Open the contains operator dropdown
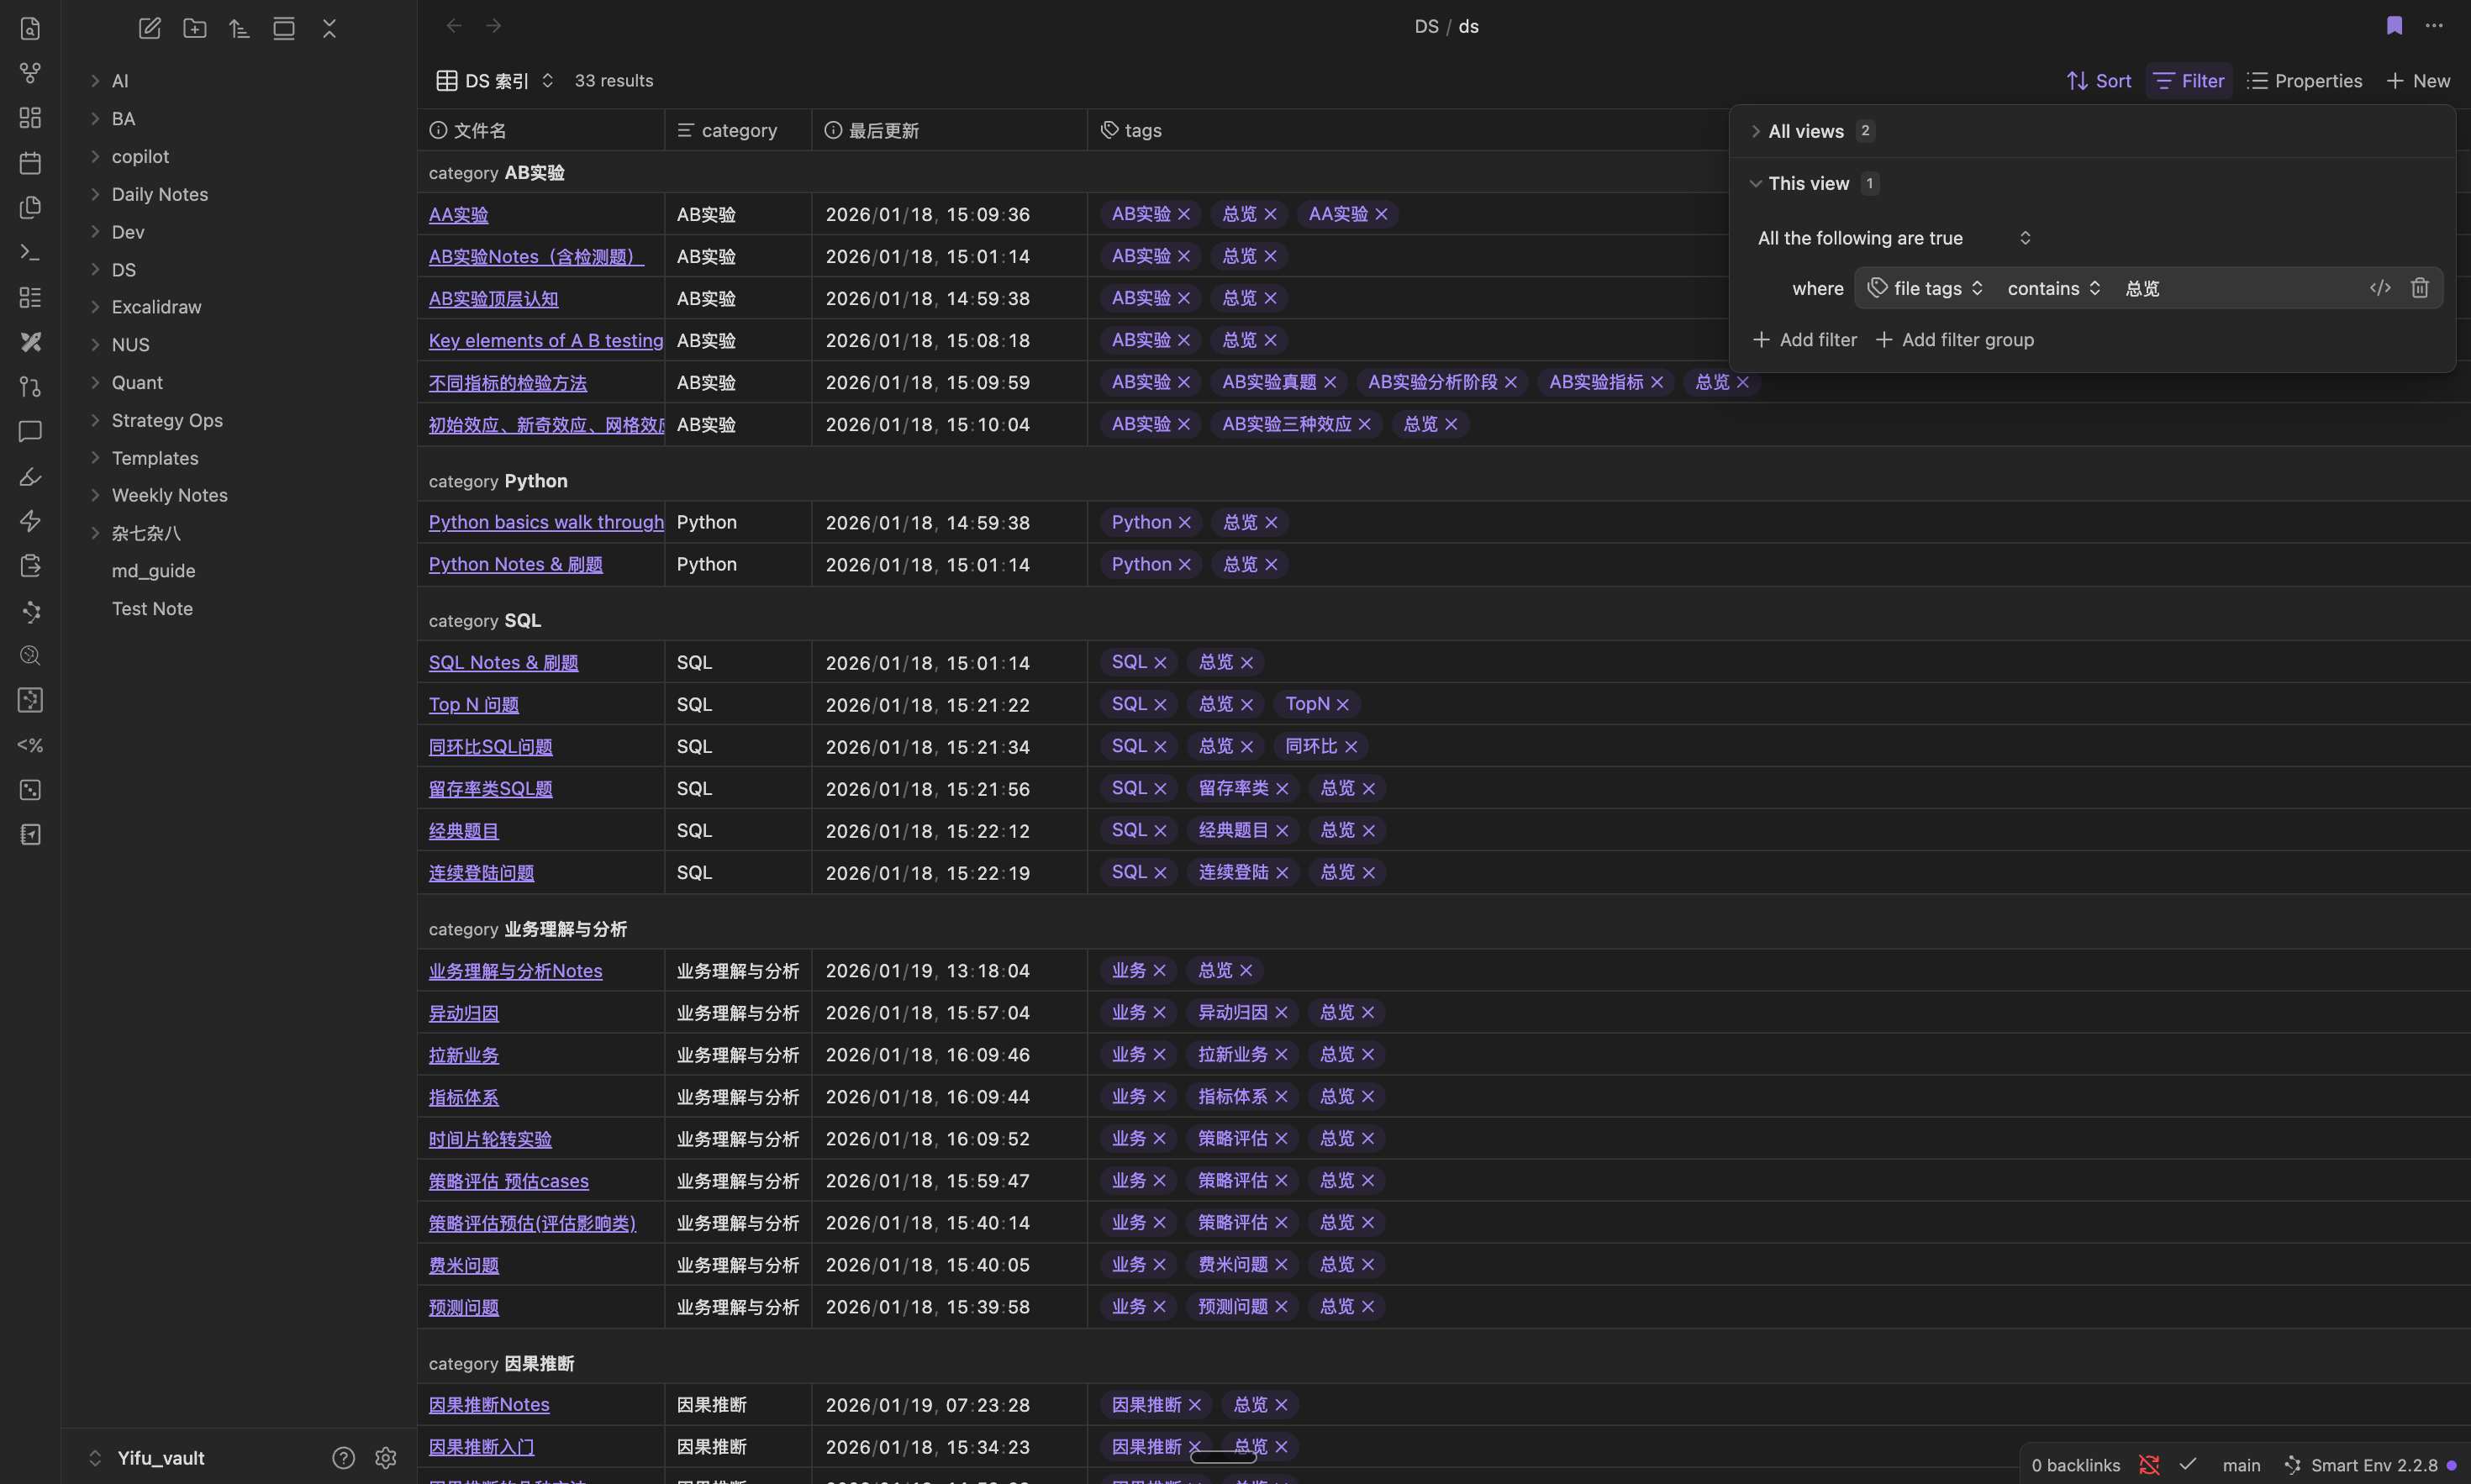2471x1484 pixels. 2053,288
